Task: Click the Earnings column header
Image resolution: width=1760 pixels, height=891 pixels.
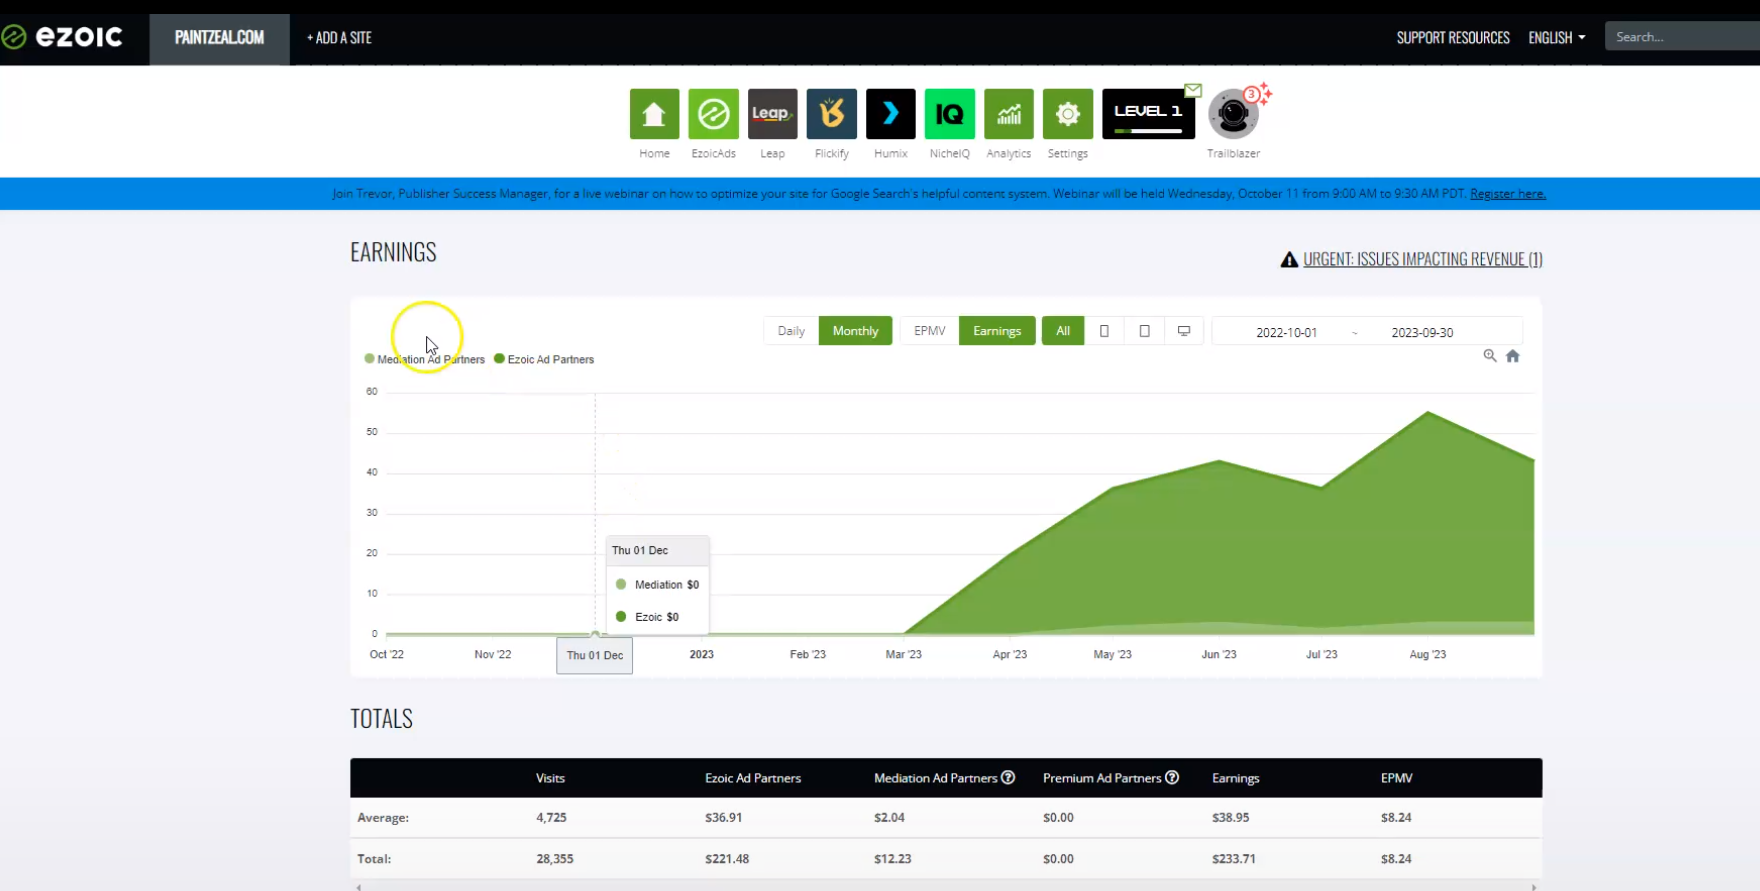Action: click(1235, 778)
